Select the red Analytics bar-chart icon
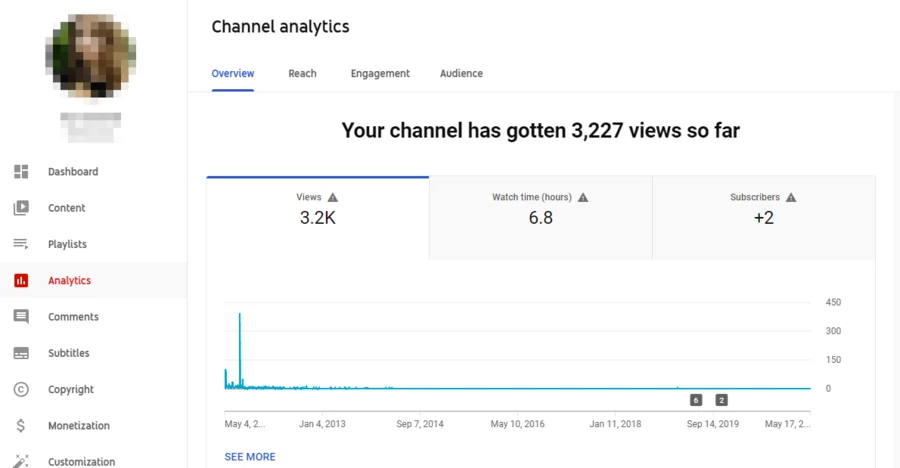The image size is (900, 468). coord(21,281)
